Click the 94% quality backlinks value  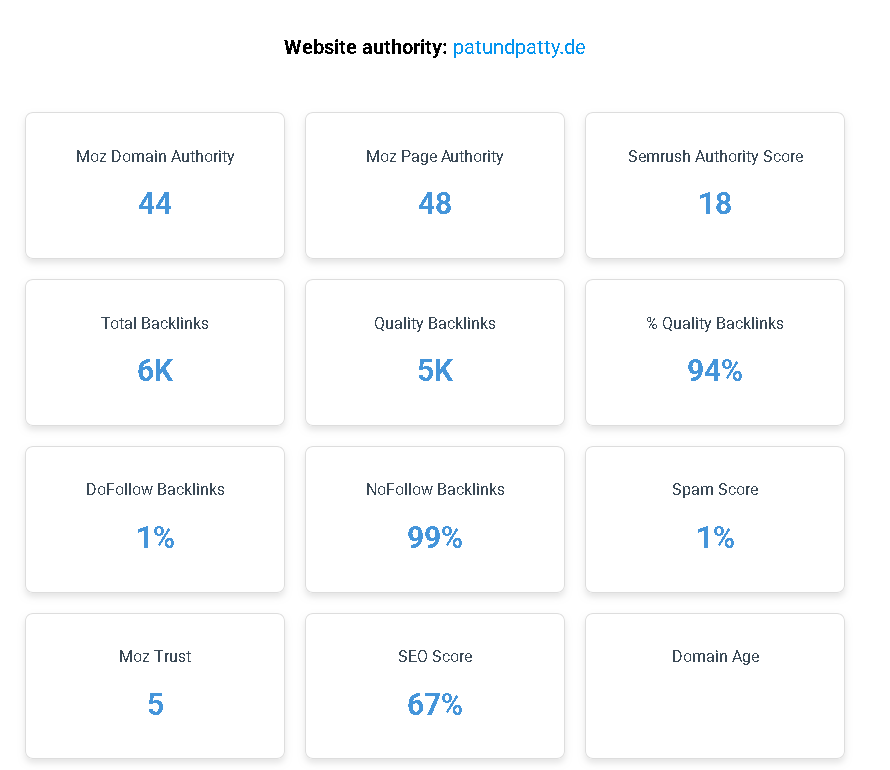pyautogui.click(x=715, y=371)
